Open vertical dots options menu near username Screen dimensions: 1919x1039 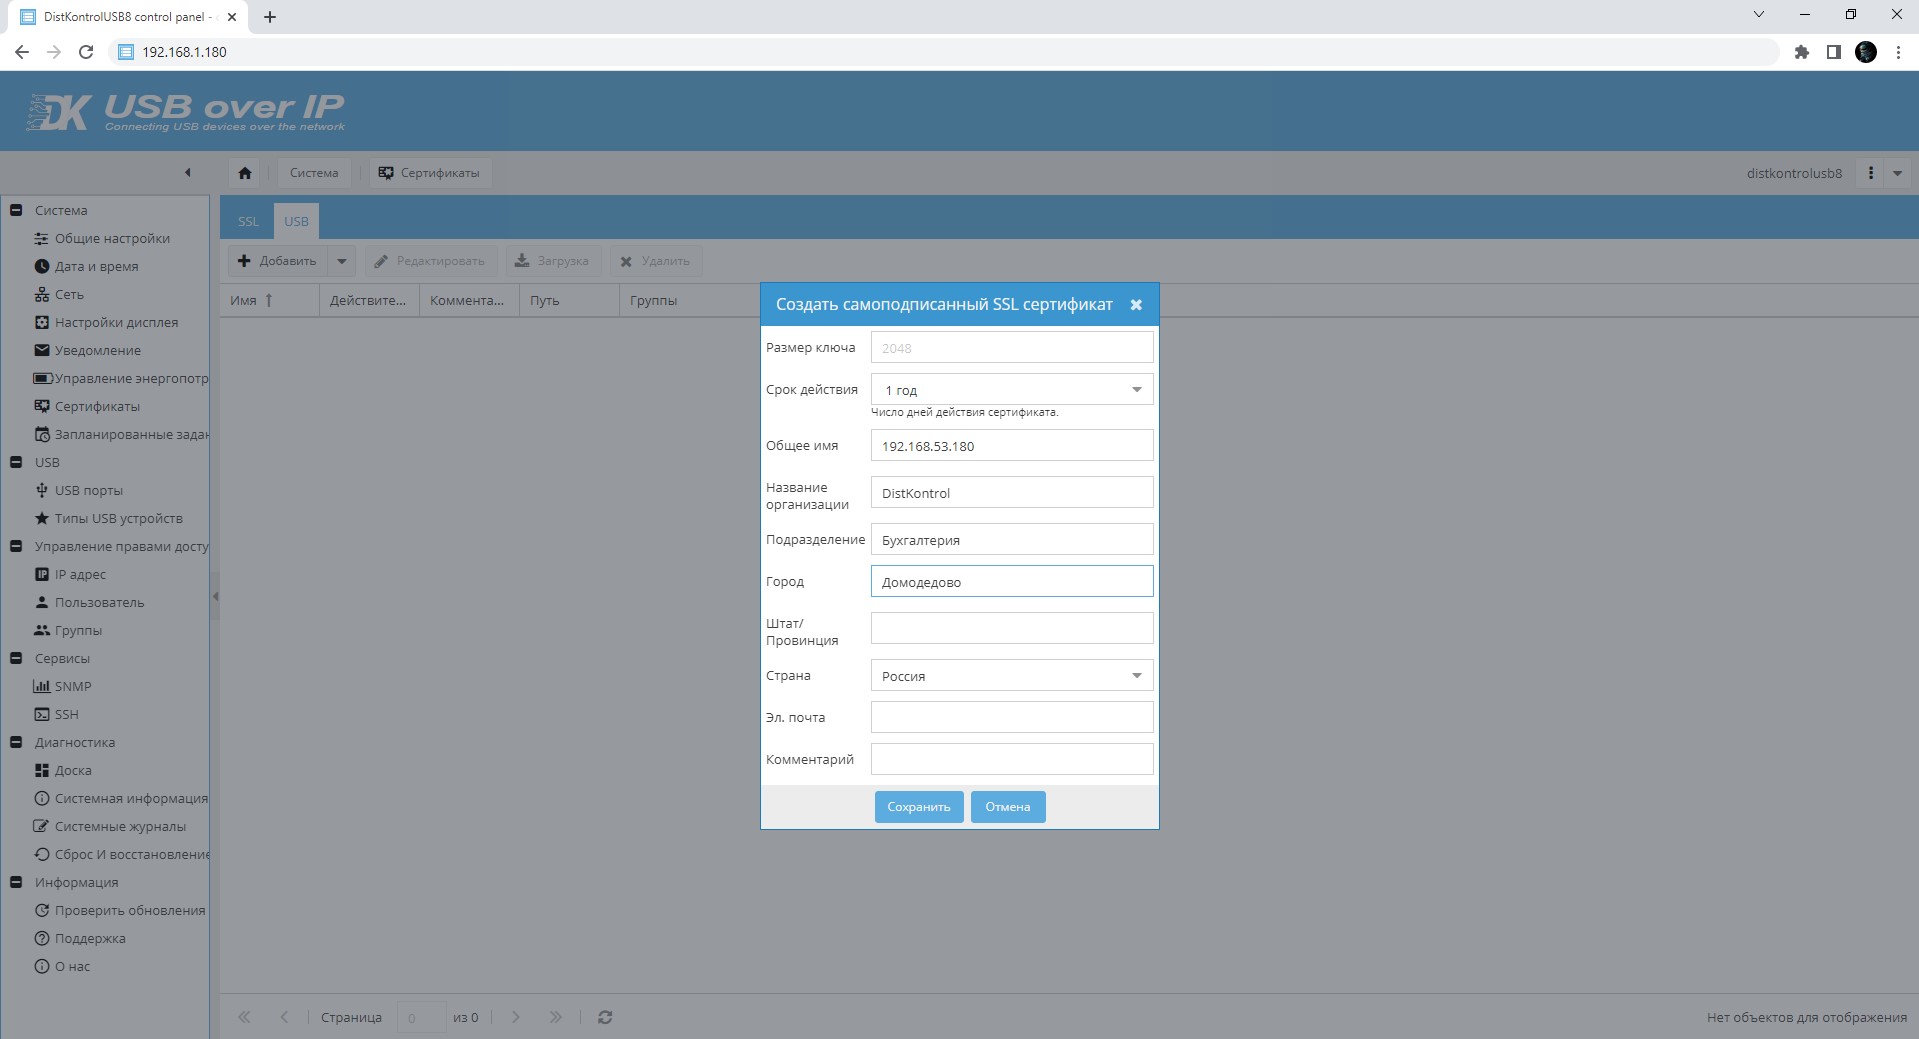(x=1871, y=173)
